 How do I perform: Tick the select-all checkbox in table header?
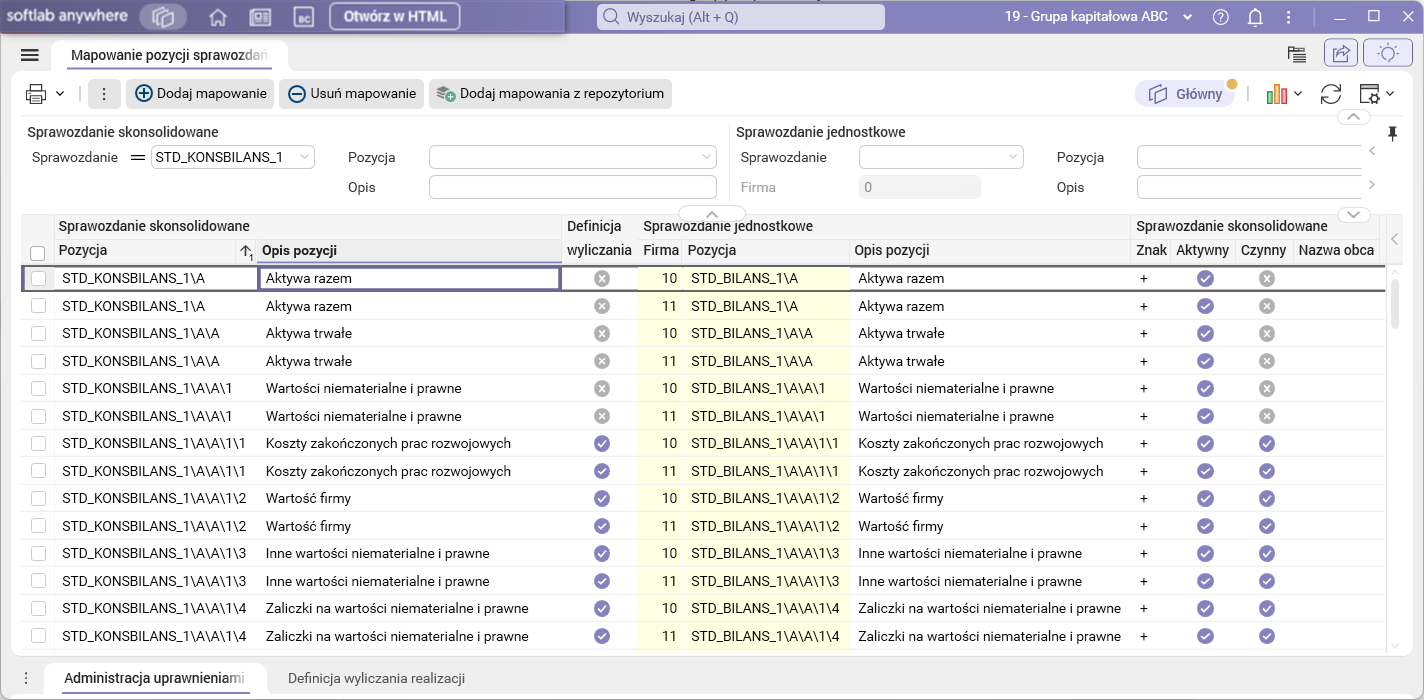tap(38, 253)
